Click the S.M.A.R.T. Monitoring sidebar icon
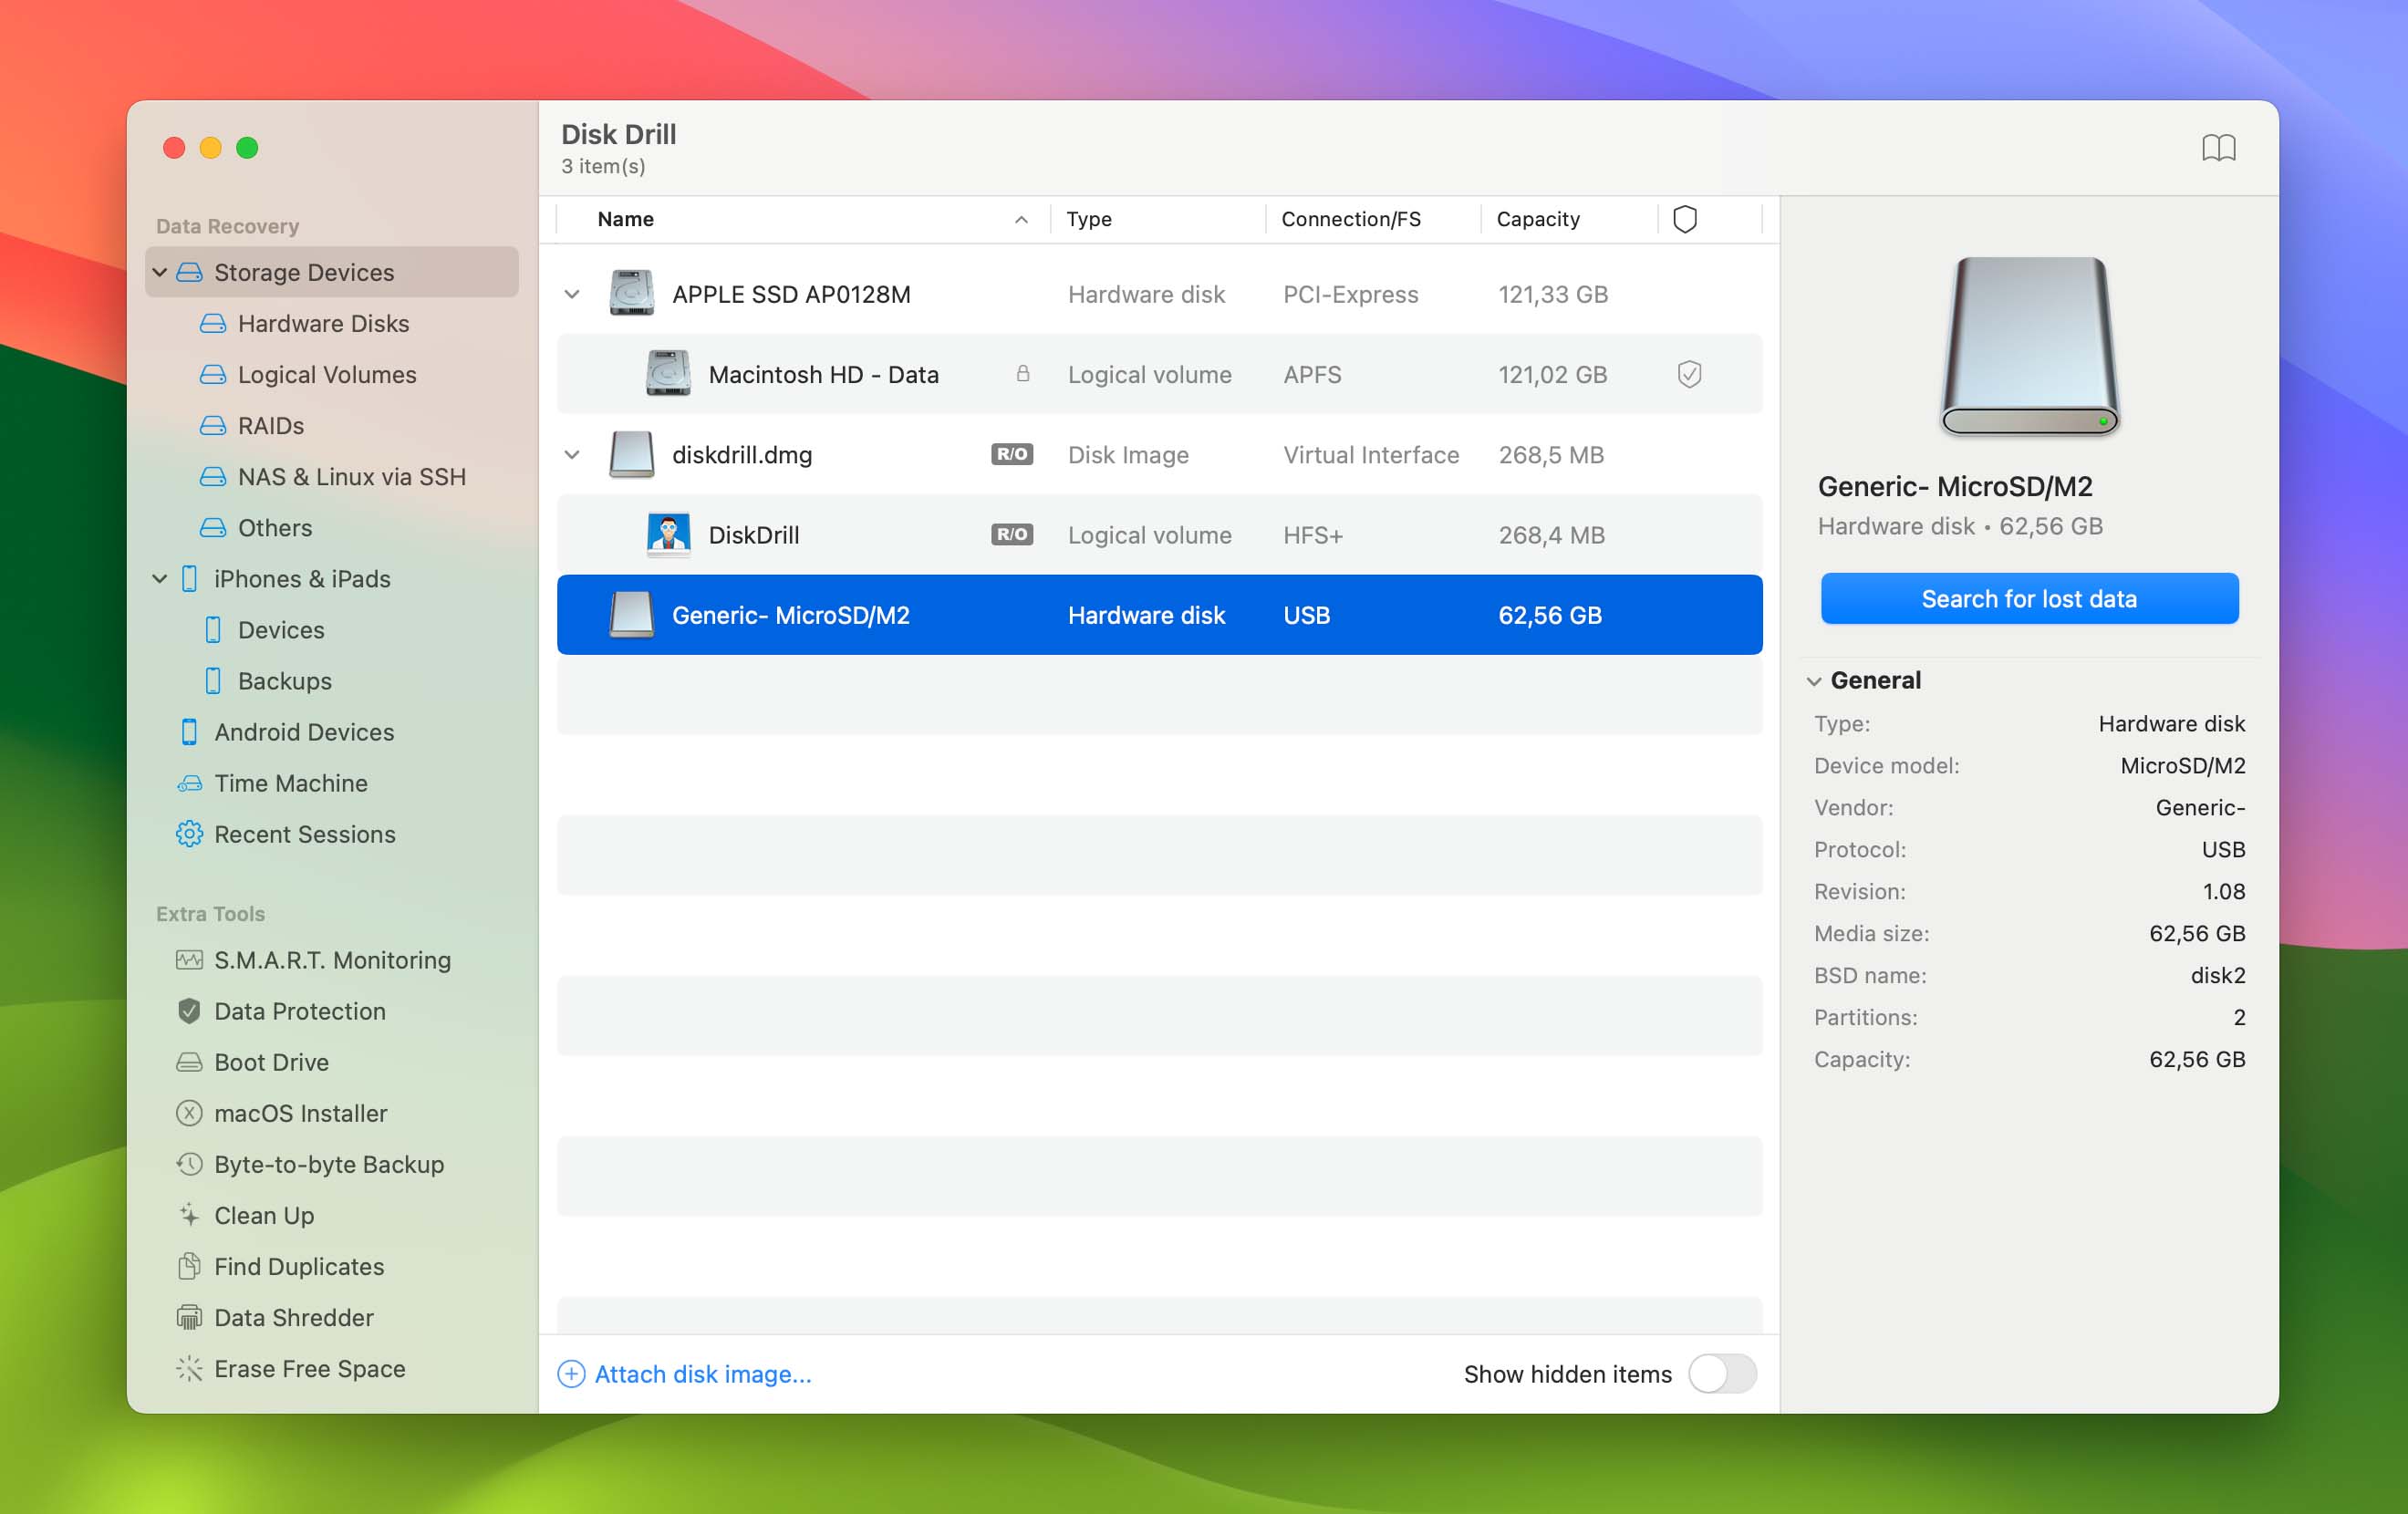The height and width of the screenshot is (1514, 2408). (189, 960)
